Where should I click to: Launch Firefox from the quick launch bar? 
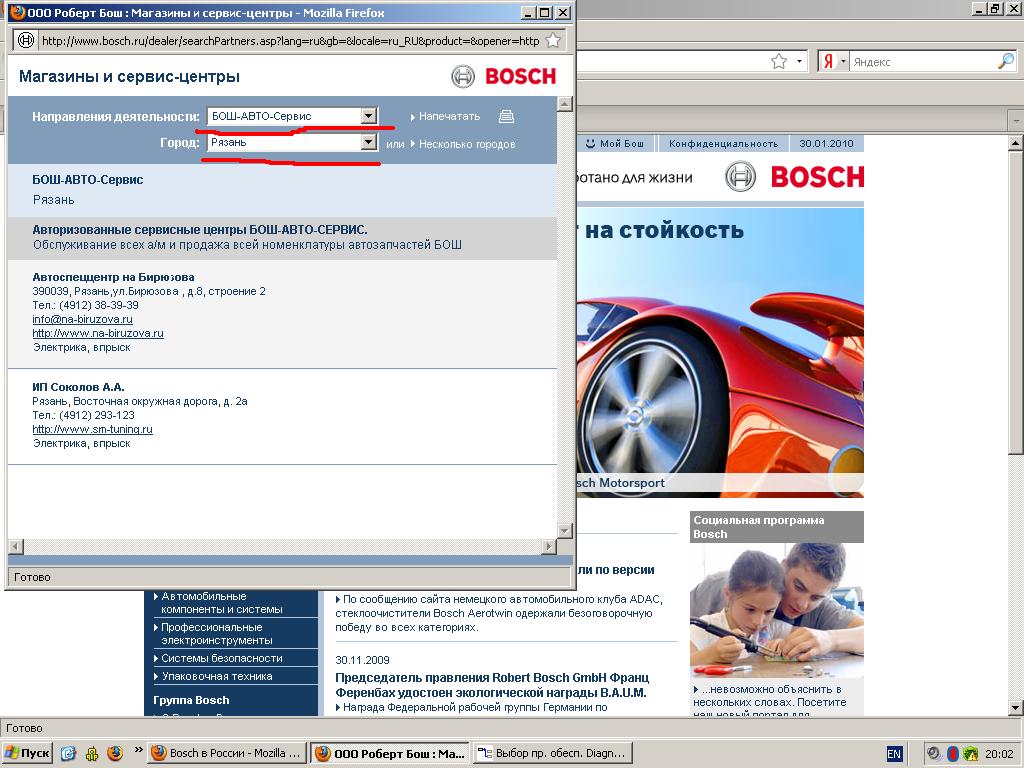click(115, 753)
